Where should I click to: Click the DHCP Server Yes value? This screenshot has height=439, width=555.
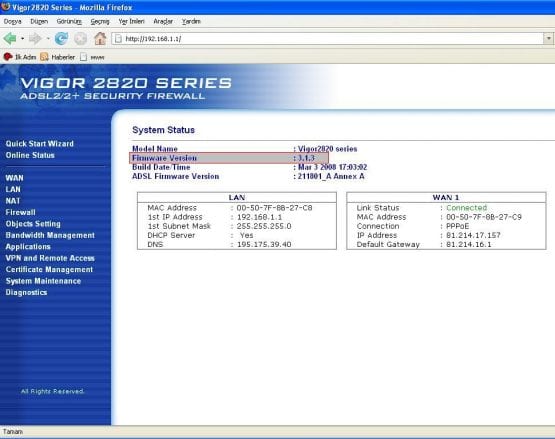[246, 235]
